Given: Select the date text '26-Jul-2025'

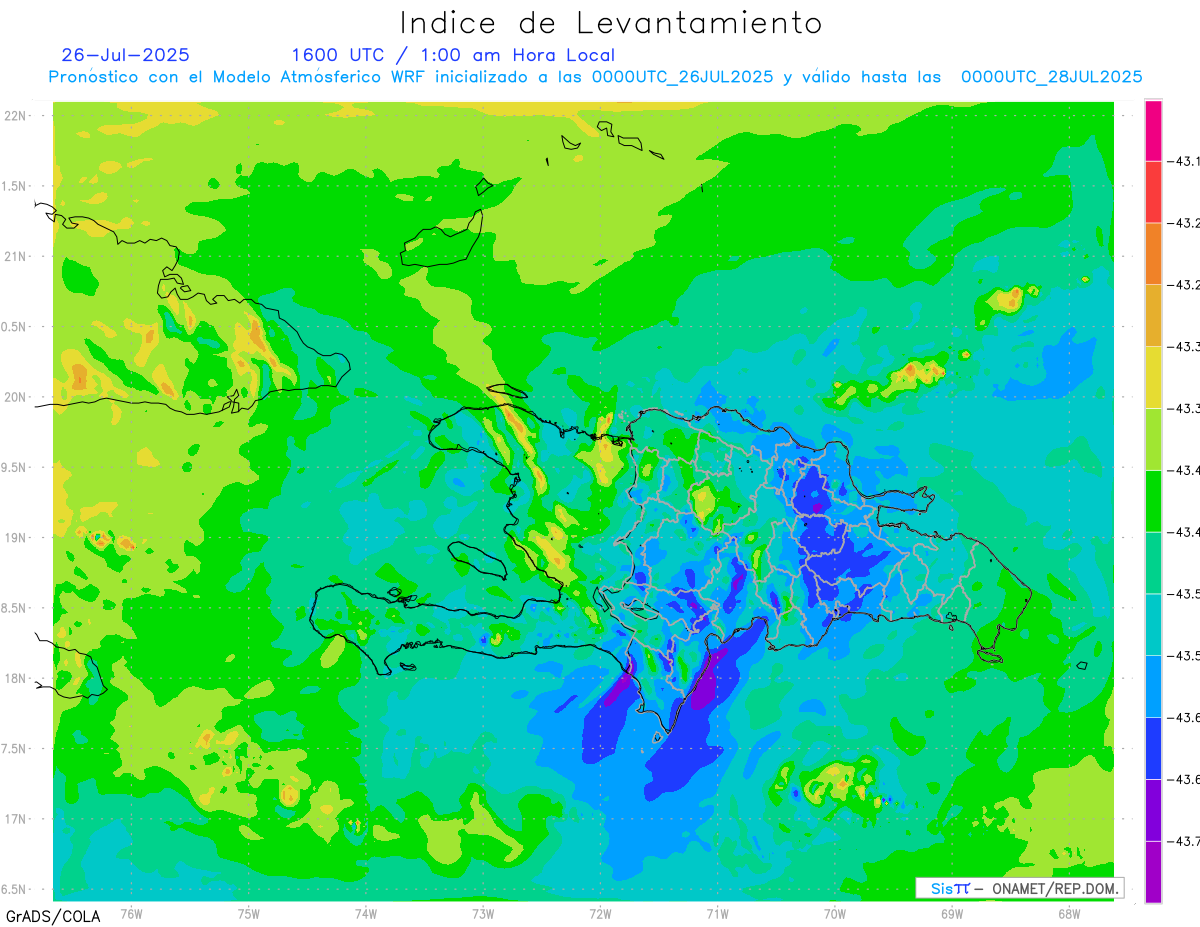Looking at the screenshot, I should coord(125,55).
